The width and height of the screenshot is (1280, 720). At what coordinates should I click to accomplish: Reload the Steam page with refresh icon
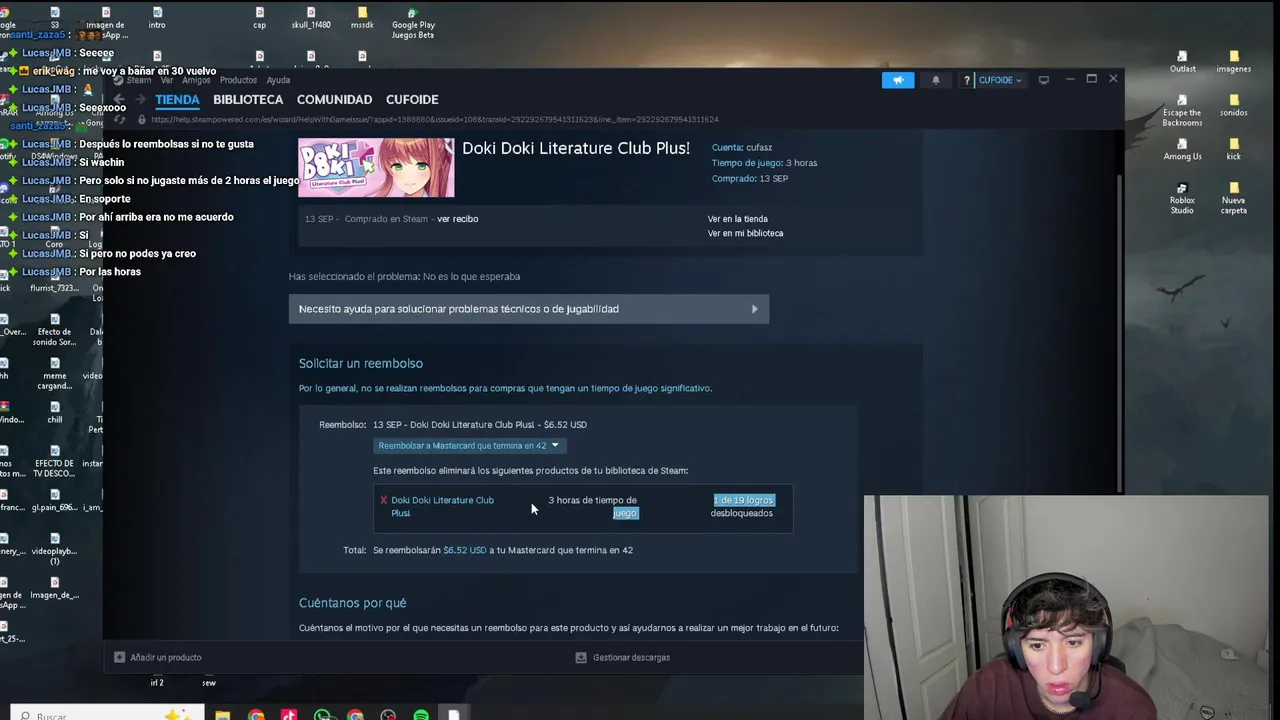point(120,120)
